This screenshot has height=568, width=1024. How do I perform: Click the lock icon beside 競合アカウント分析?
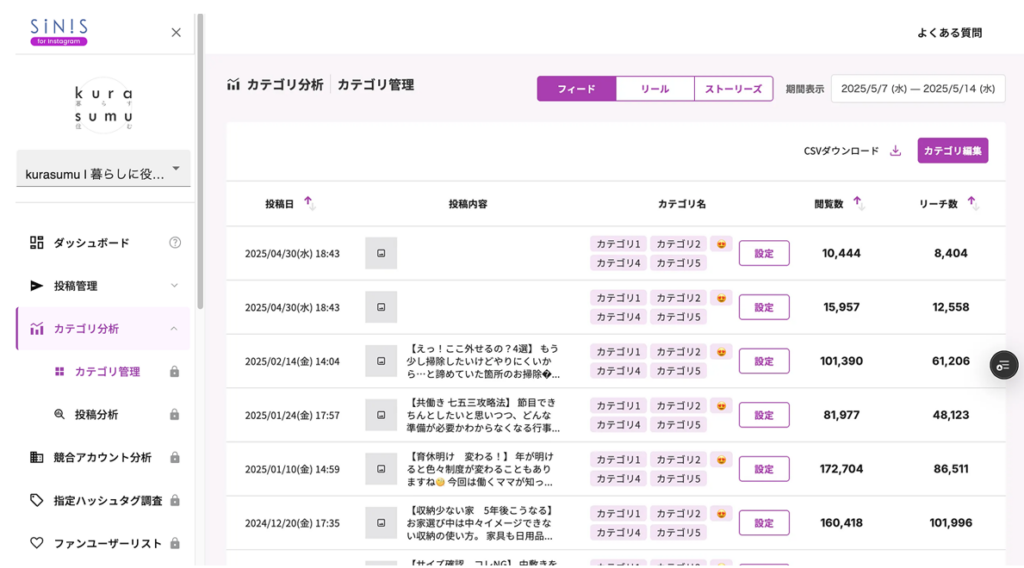click(x=175, y=457)
